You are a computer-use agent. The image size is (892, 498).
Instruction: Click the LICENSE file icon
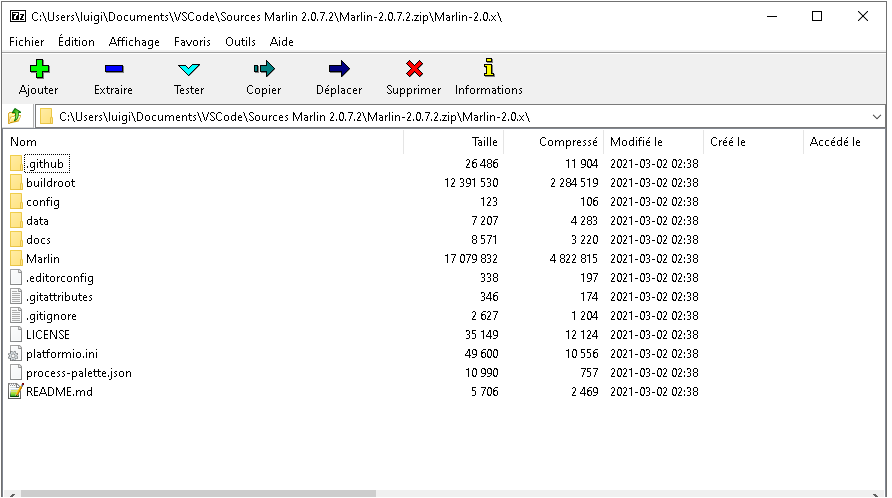click(16, 335)
